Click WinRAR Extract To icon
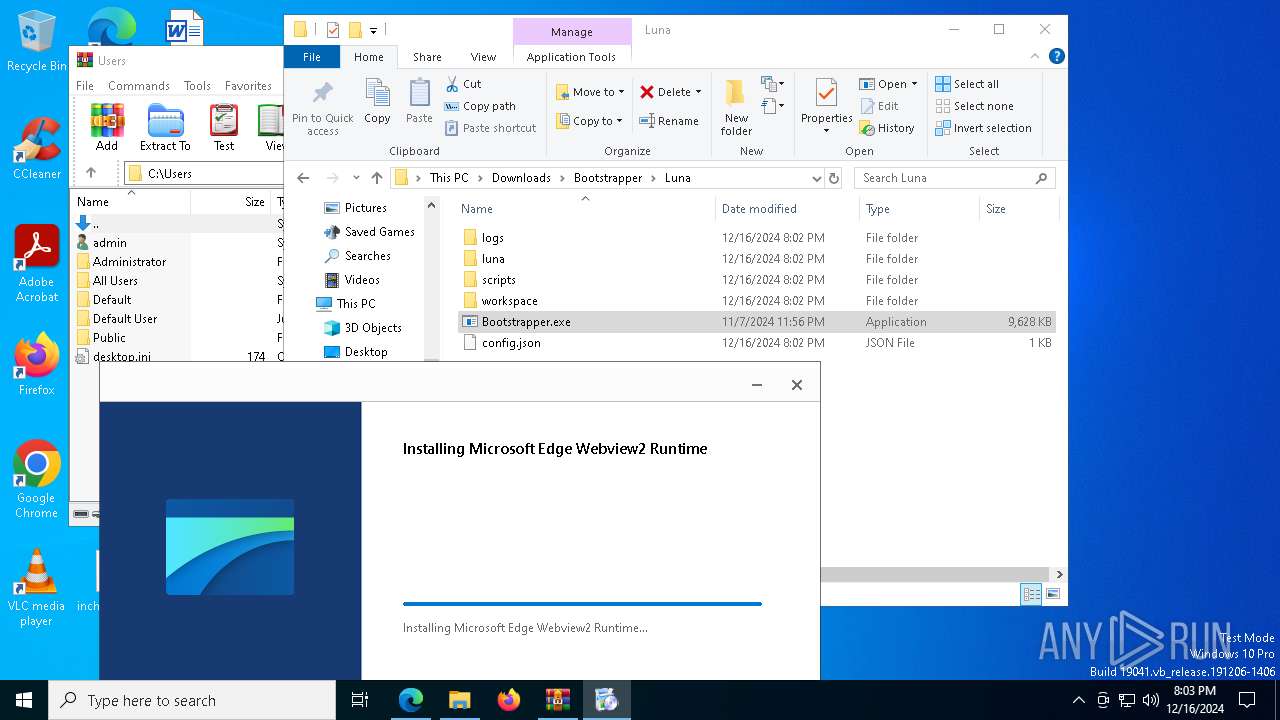Image resolution: width=1280 pixels, height=720 pixels. pos(165,127)
